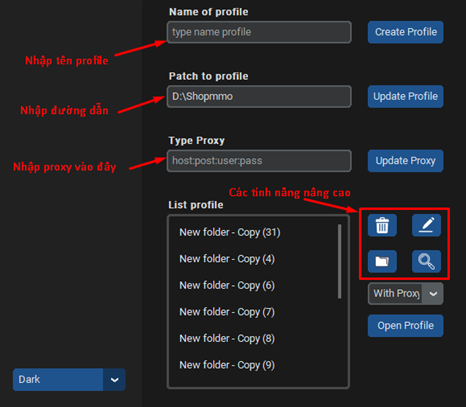Expand the With Proxy dropdown arrow

433,294
